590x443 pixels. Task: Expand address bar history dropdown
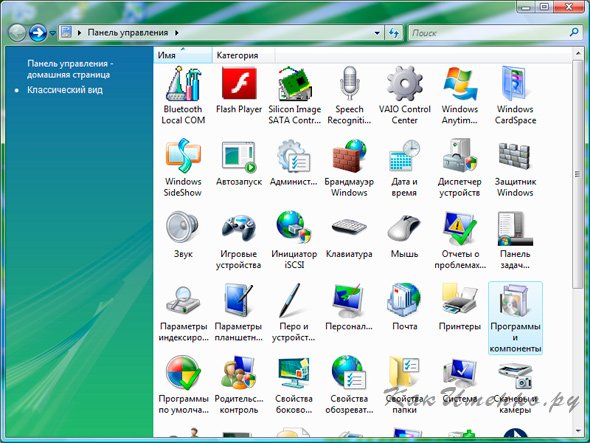[x=377, y=33]
